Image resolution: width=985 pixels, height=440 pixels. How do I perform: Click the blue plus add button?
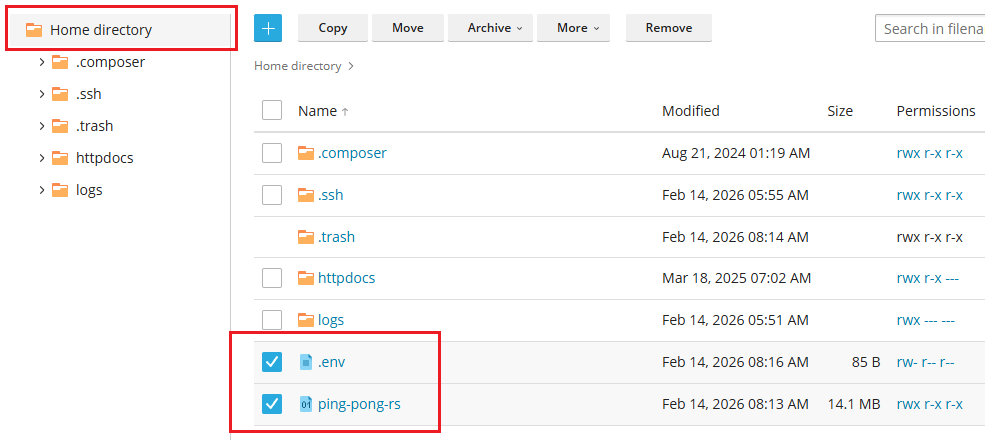[x=268, y=28]
